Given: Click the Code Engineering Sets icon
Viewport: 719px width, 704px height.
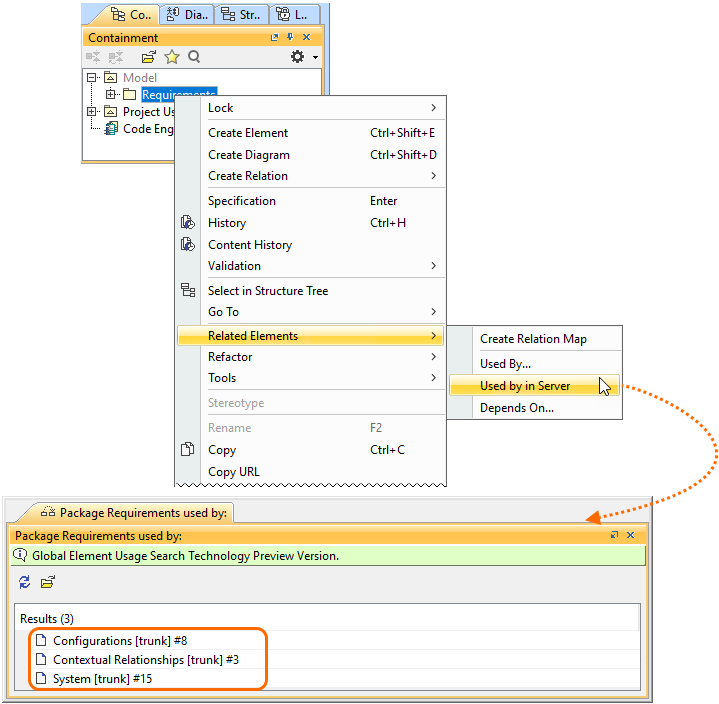Looking at the screenshot, I should point(111,129).
